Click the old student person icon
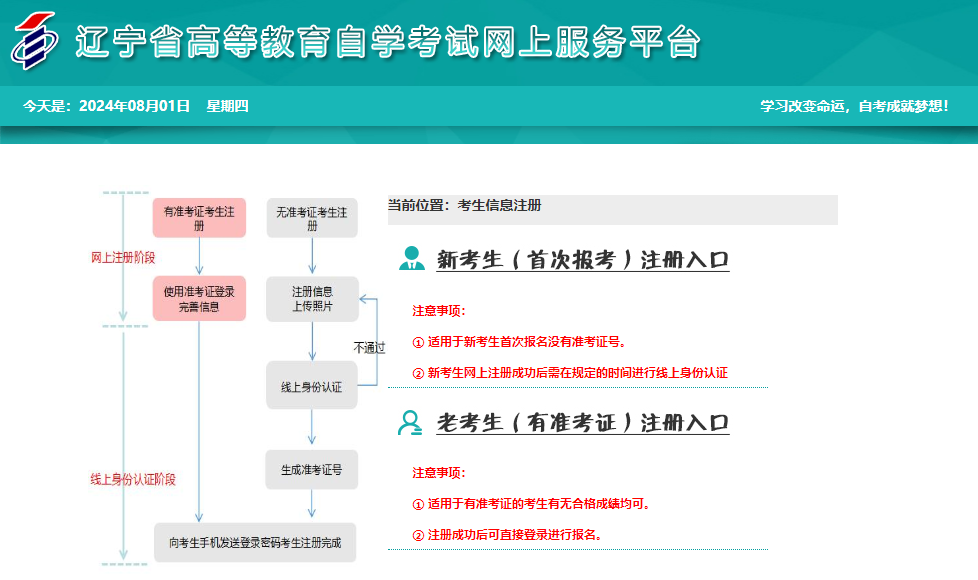This screenshot has width=978, height=580. 411,421
